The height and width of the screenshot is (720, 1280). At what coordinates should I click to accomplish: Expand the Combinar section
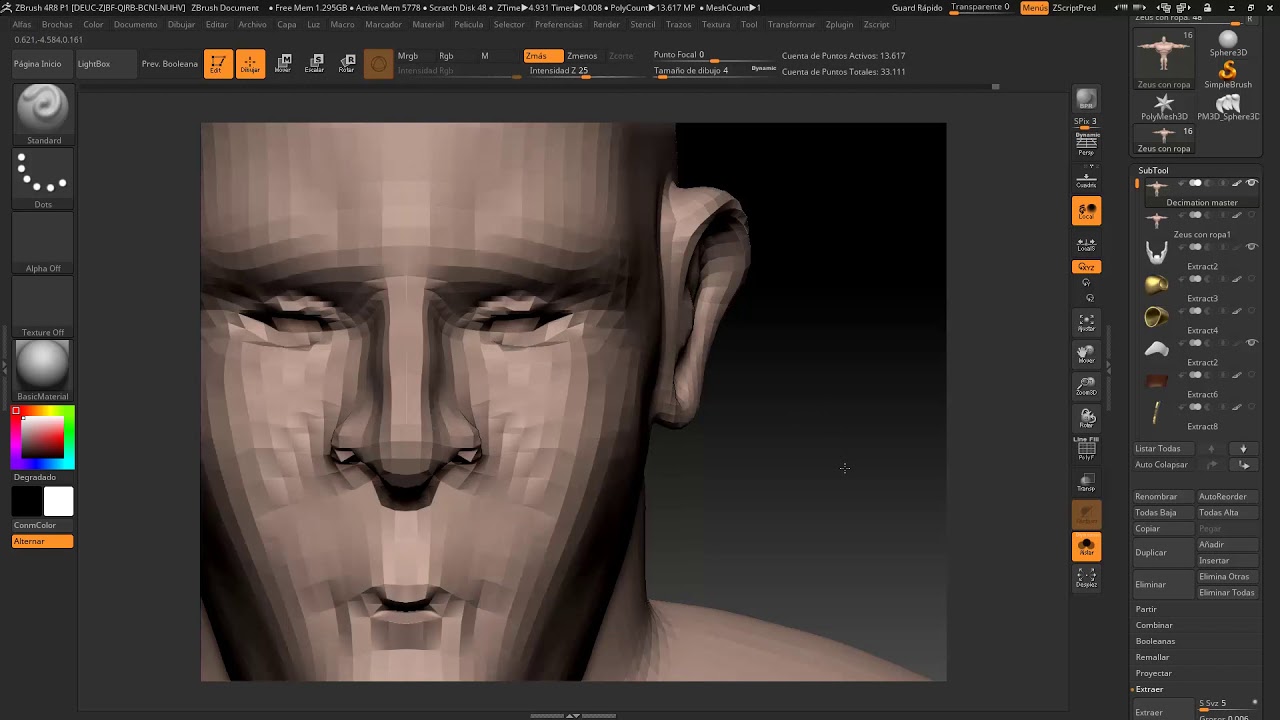tap(1154, 625)
